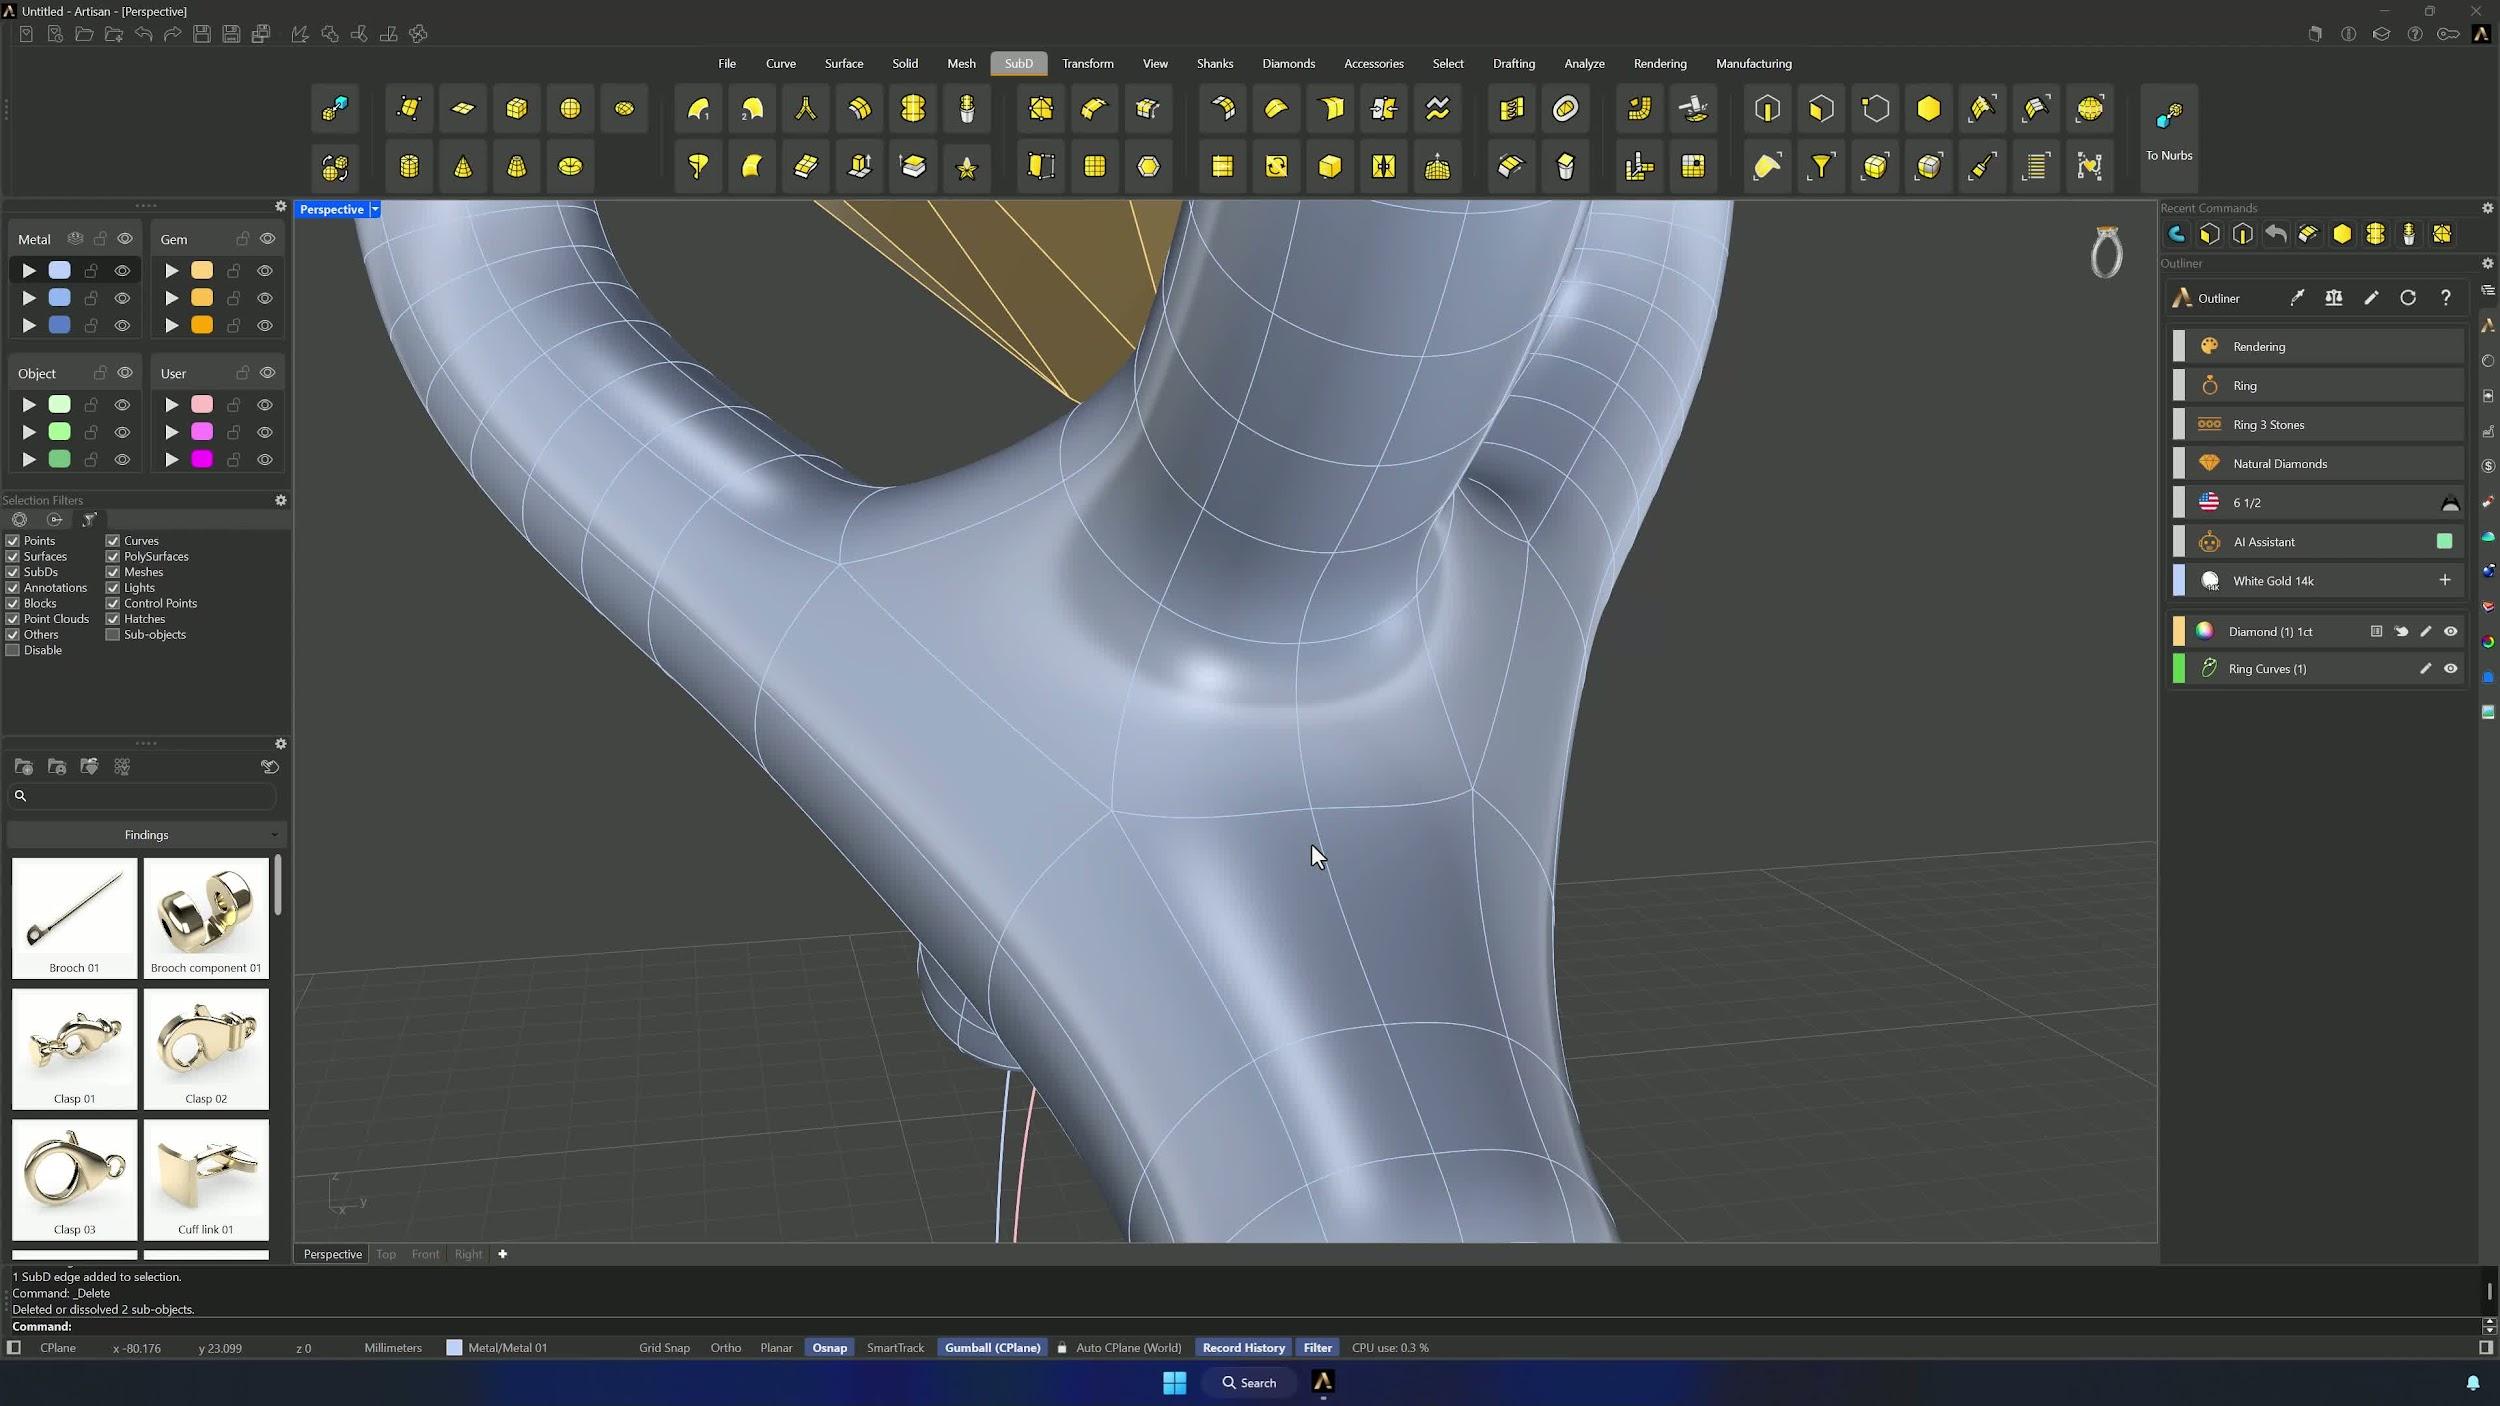Toggle Record History in status bar

pyautogui.click(x=1243, y=1348)
